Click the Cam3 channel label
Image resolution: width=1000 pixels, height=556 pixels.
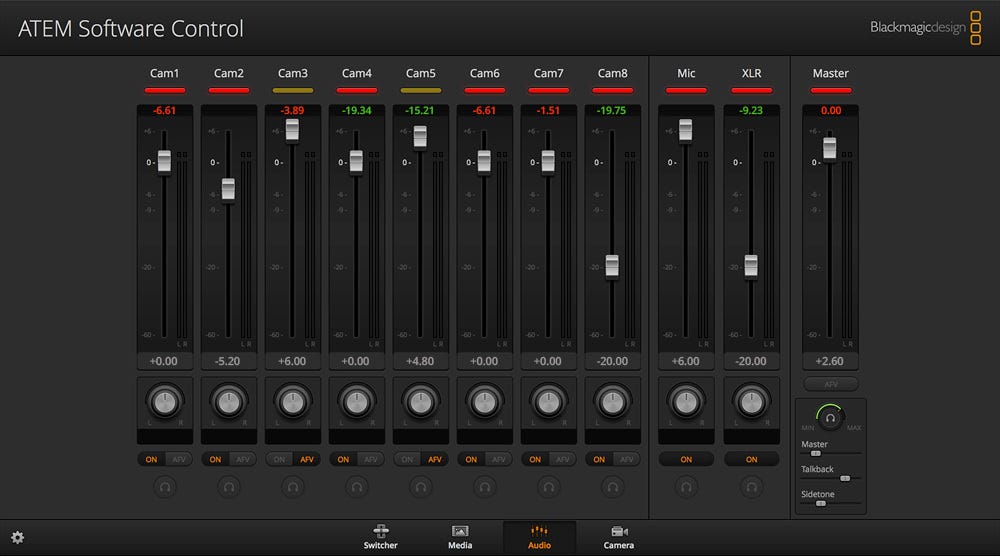(x=293, y=73)
